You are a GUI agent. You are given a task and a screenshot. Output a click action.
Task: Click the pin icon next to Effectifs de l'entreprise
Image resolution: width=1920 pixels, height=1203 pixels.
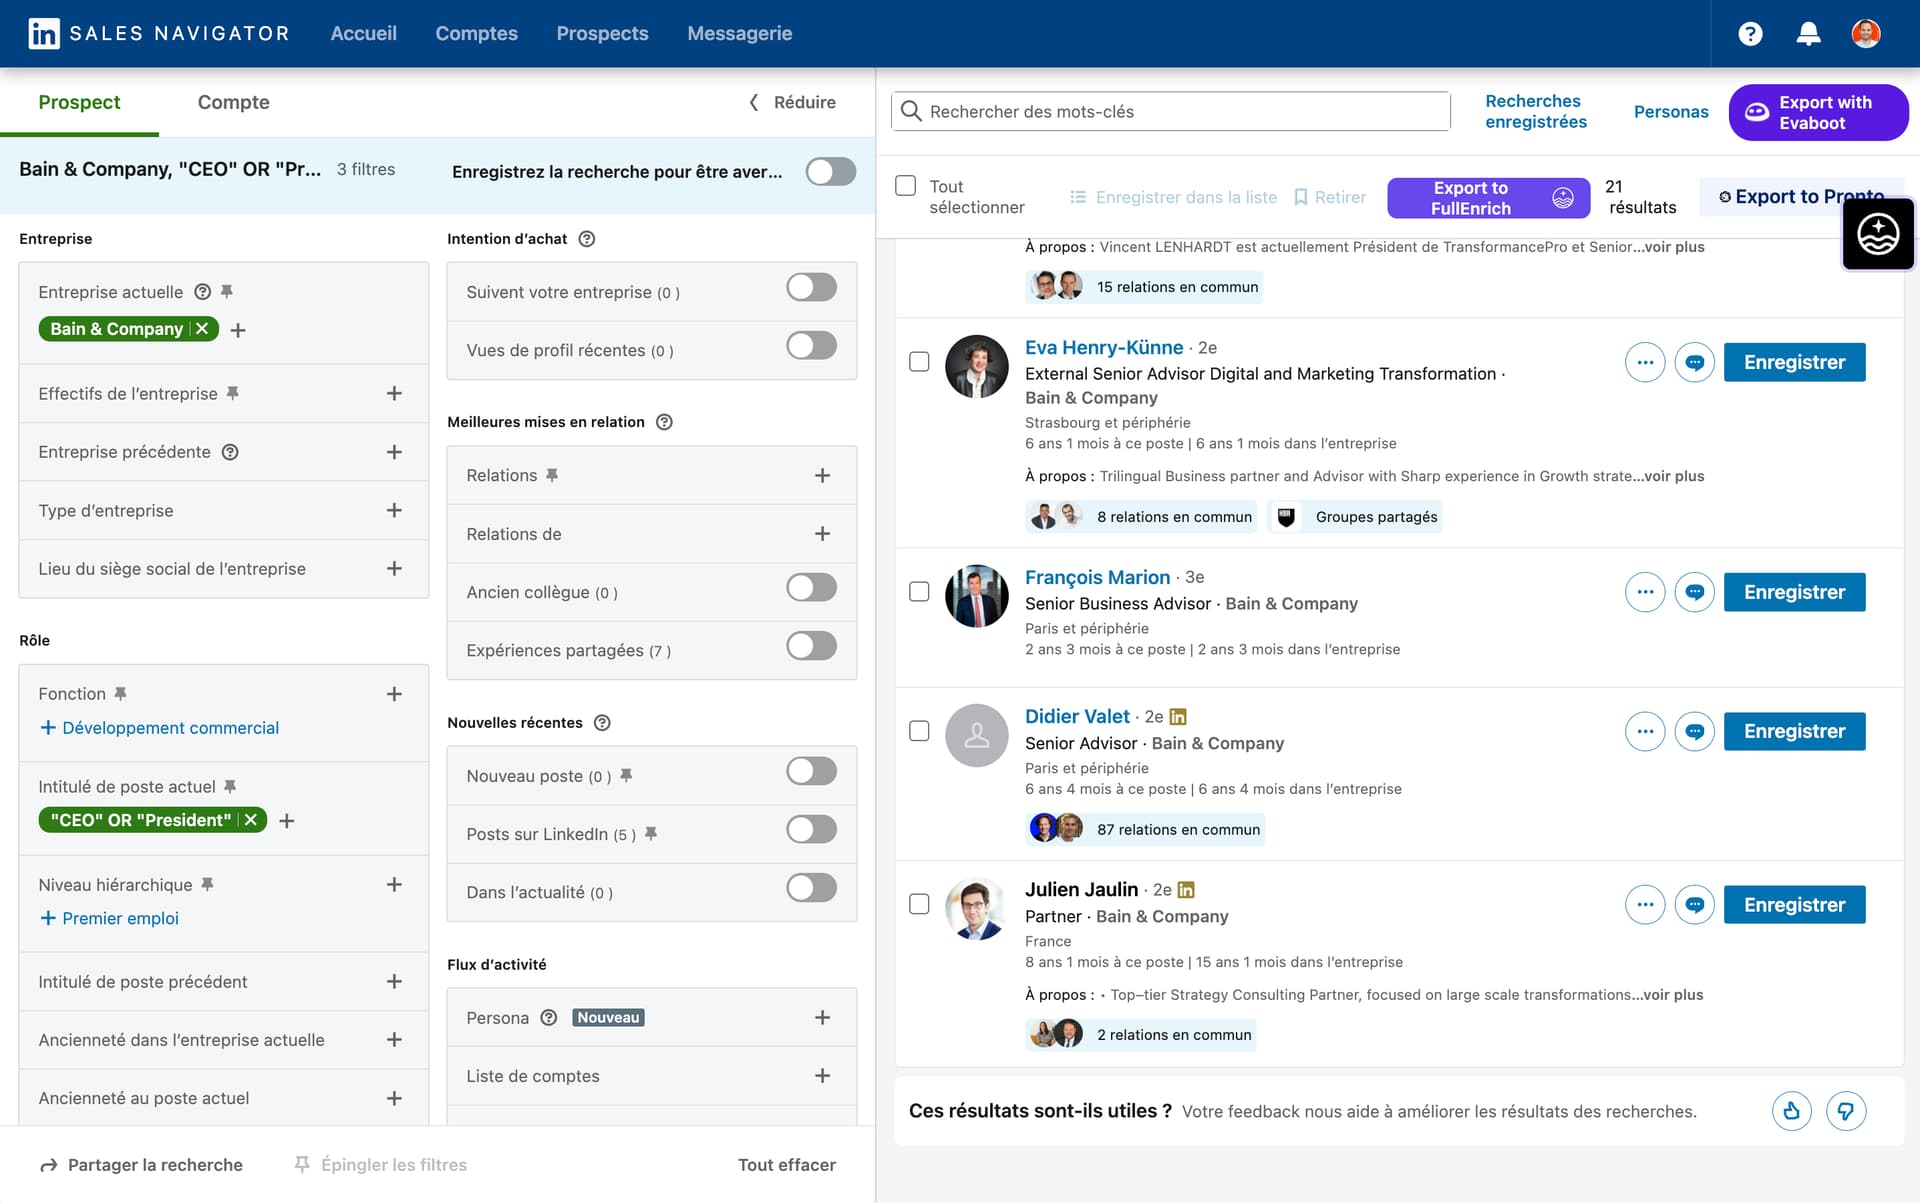pos(232,394)
